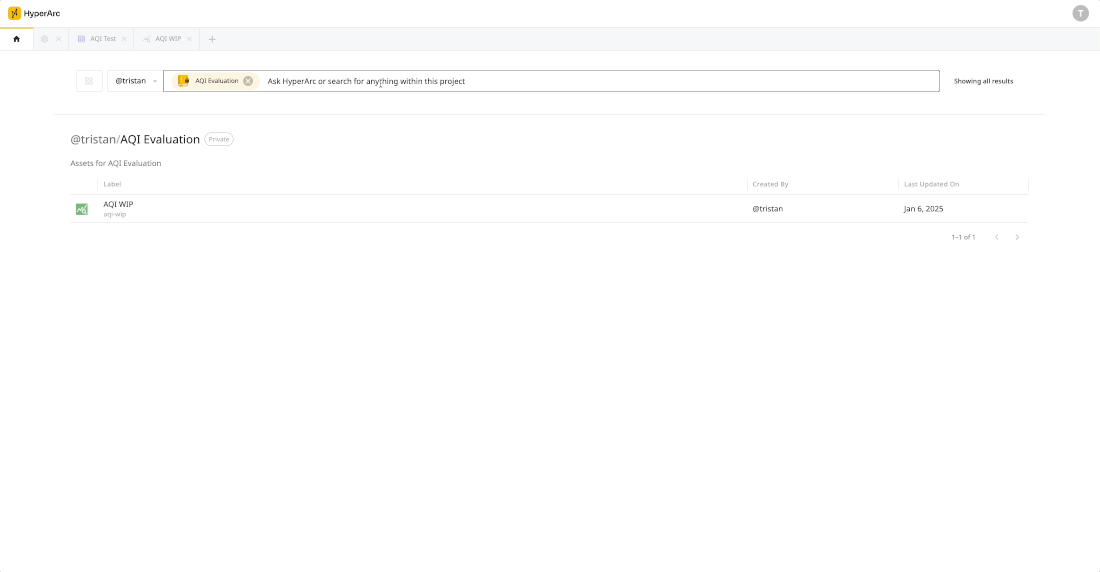Close the AQI Test tab
The height and width of the screenshot is (572, 1100).
(x=124, y=39)
